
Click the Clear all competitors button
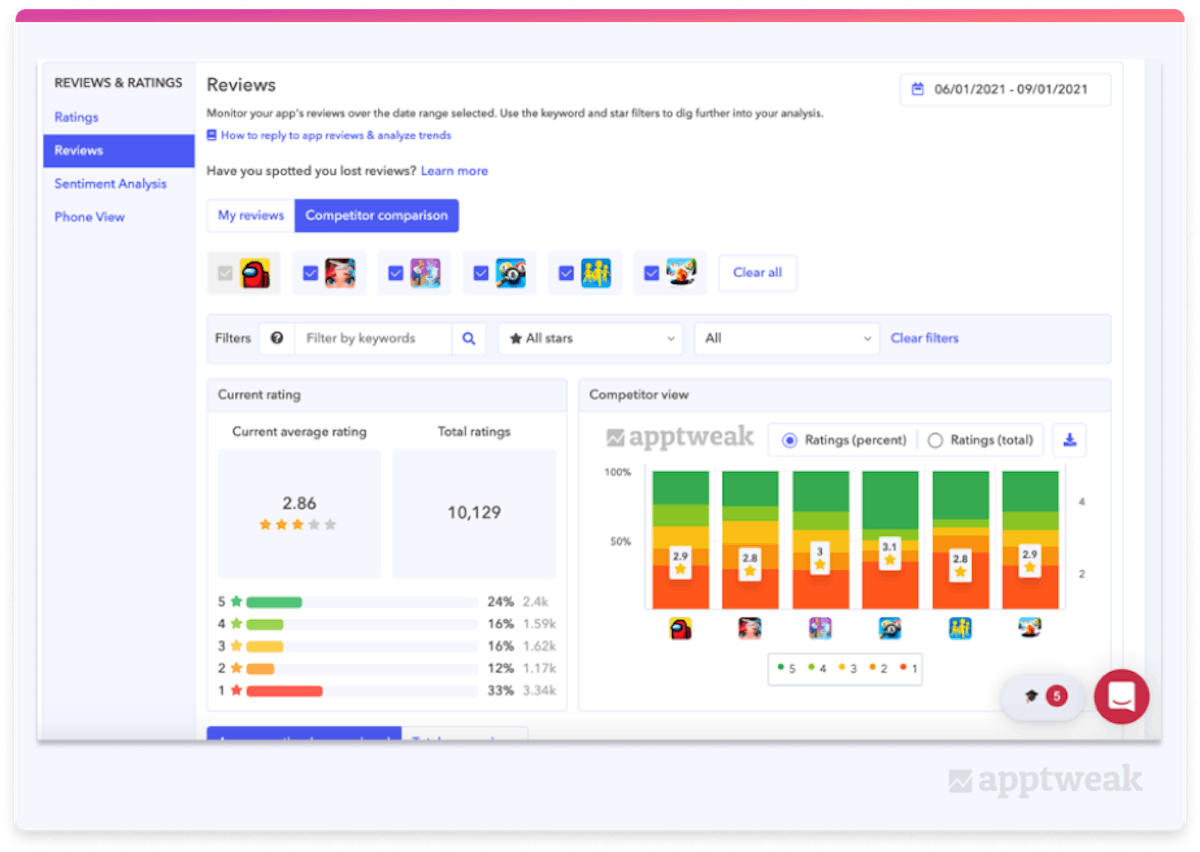tap(757, 272)
